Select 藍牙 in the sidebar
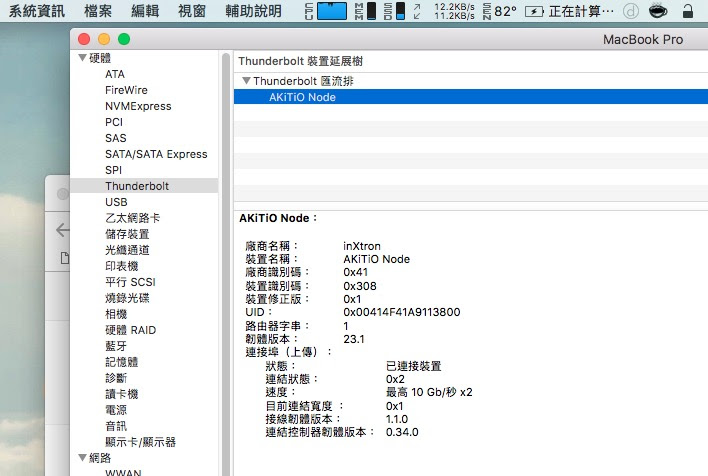This screenshot has width=708, height=476. pyautogui.click(x=116, y=346)
